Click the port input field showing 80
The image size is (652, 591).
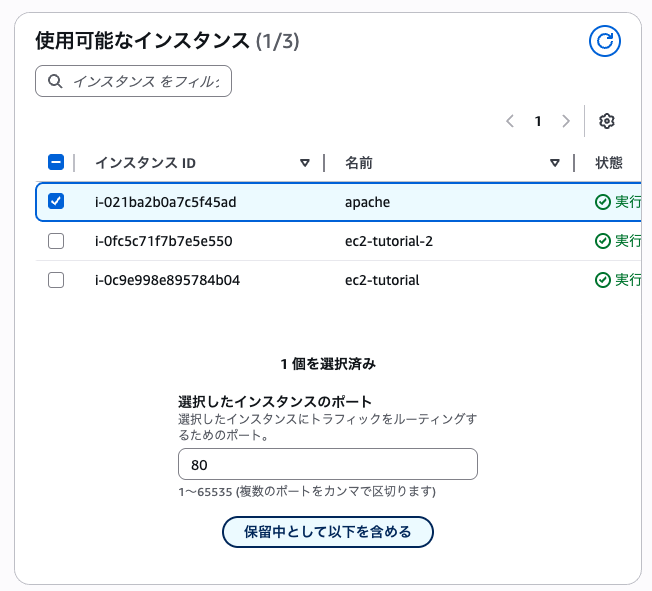(328, 464)
